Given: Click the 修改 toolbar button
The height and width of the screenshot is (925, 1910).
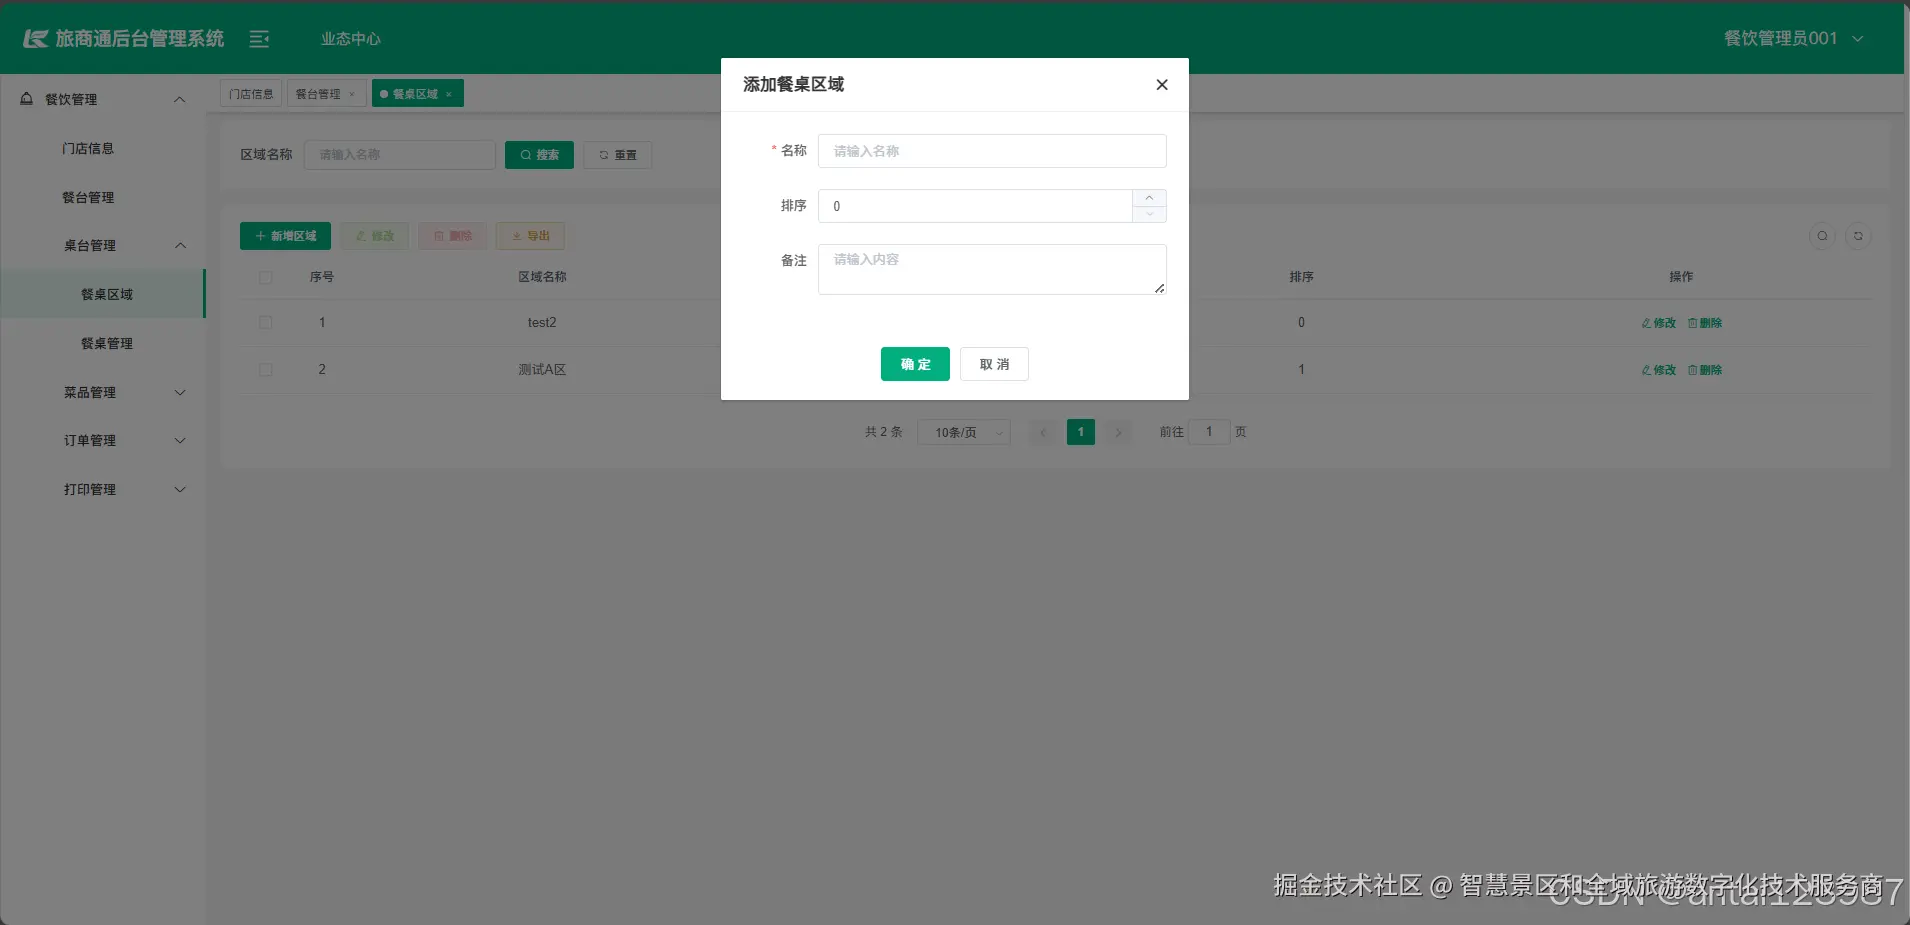Looking at the screenshot, I should pyautogui.click(x=375, y=236).
